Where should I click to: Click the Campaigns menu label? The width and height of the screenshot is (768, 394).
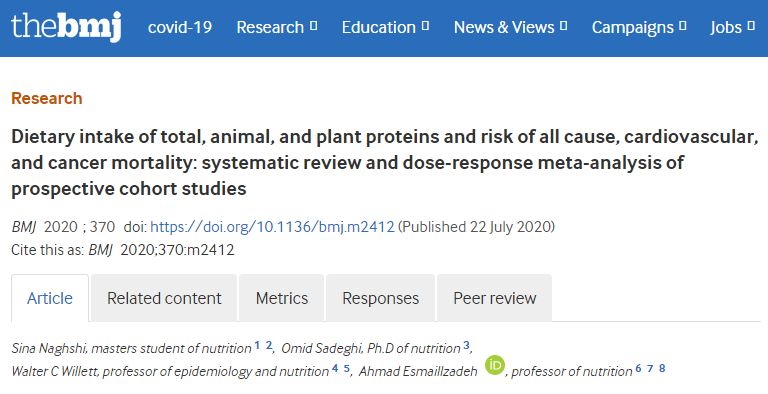(x=633, y=27)
